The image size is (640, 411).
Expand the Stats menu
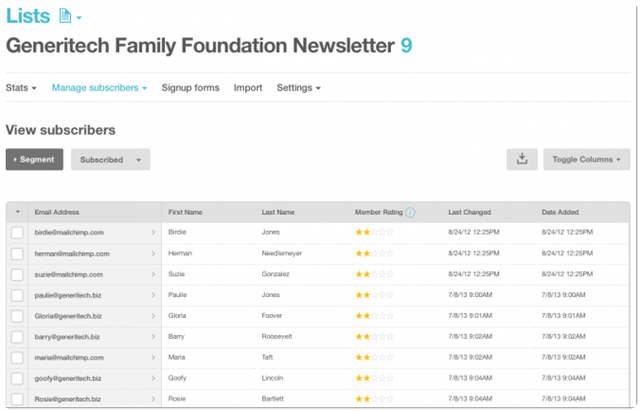pos(21,88)
